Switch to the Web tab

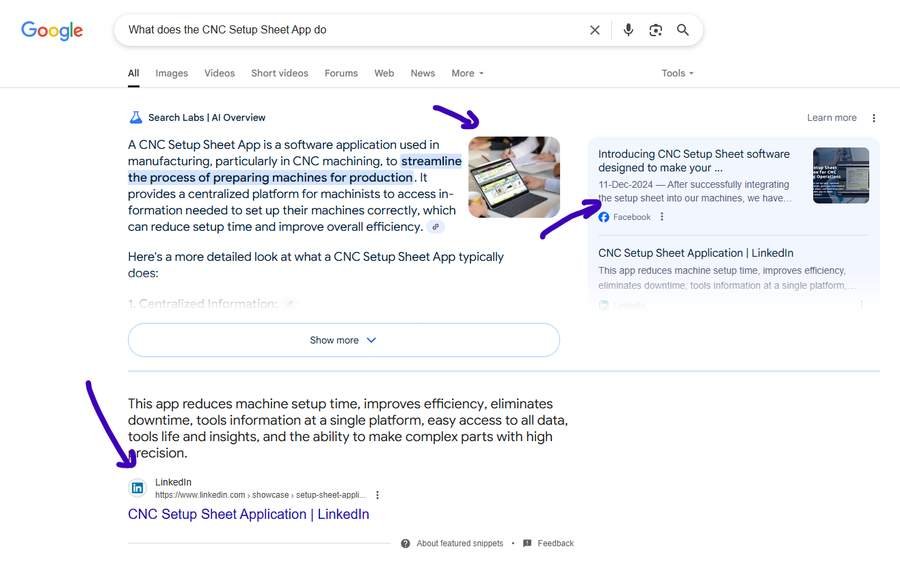(x=384, y=73)
